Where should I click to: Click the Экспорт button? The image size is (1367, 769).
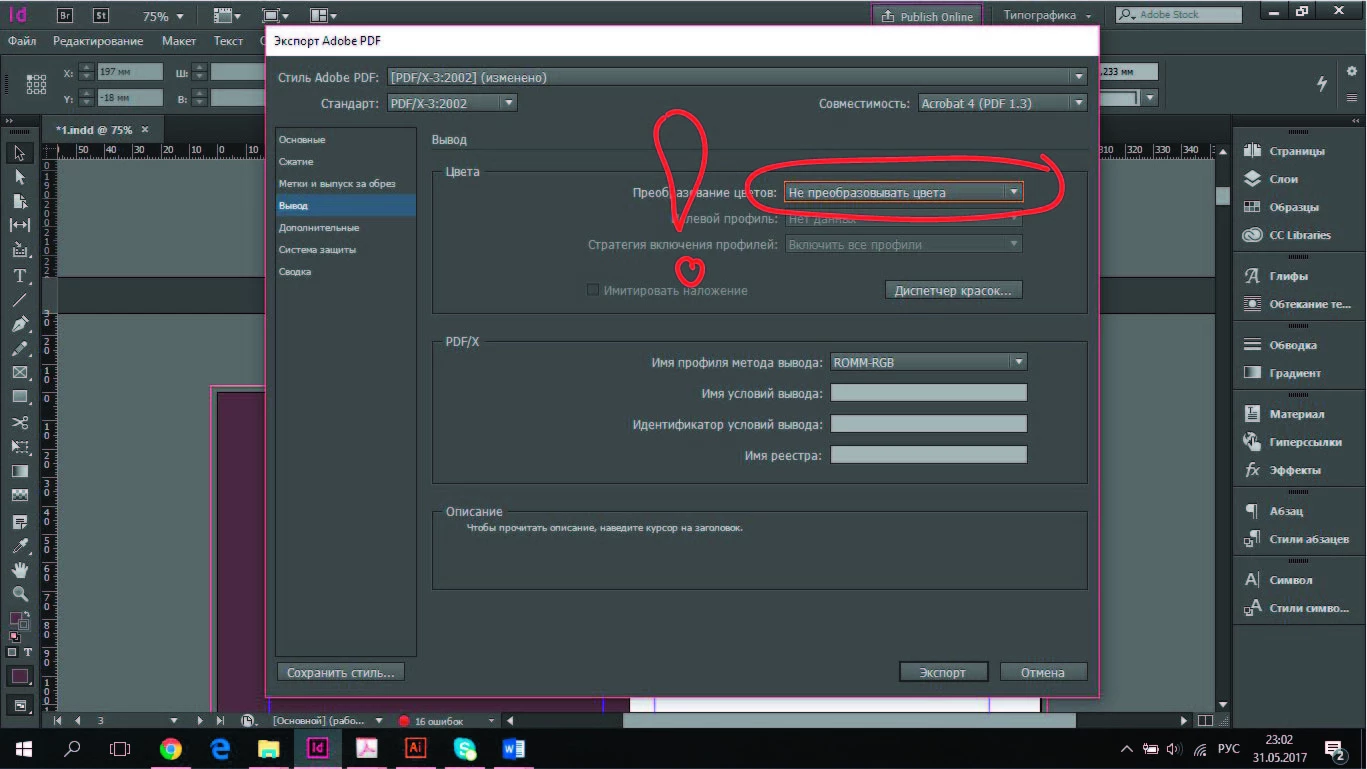coord(943,672)
